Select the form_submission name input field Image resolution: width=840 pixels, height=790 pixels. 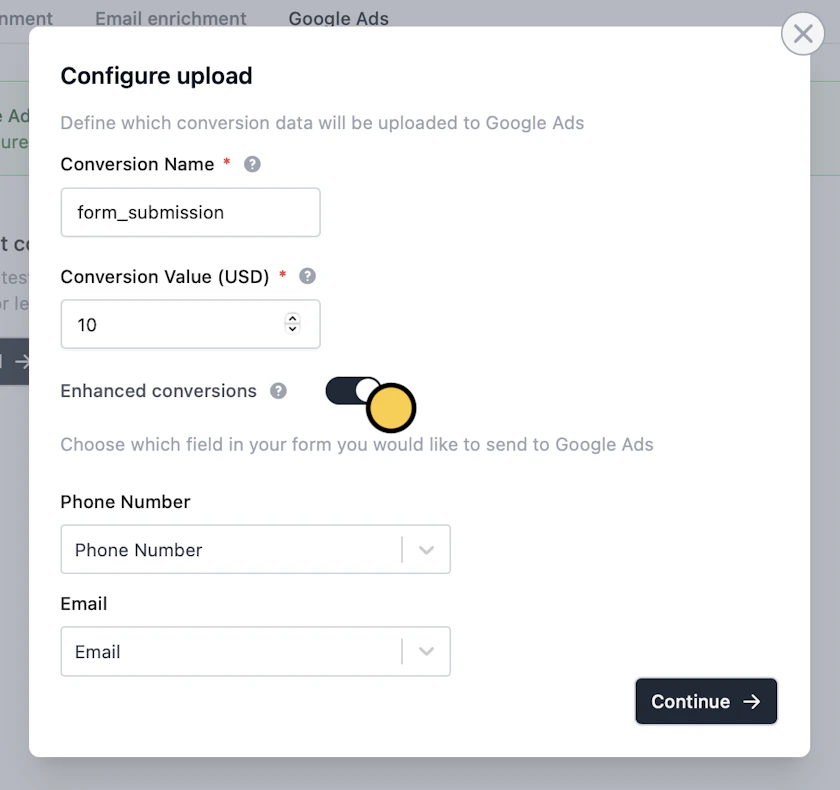click(x=190, y=212)
